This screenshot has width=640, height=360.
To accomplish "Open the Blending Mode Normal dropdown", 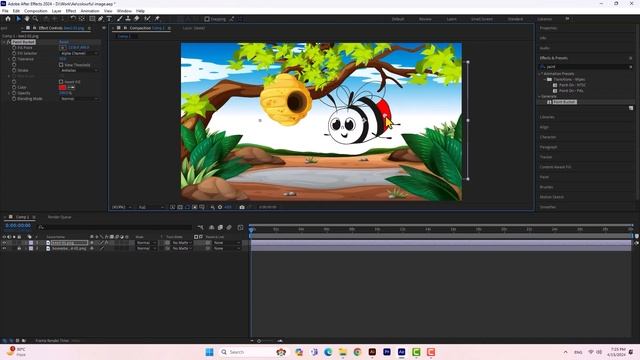I will coord(79,99).
